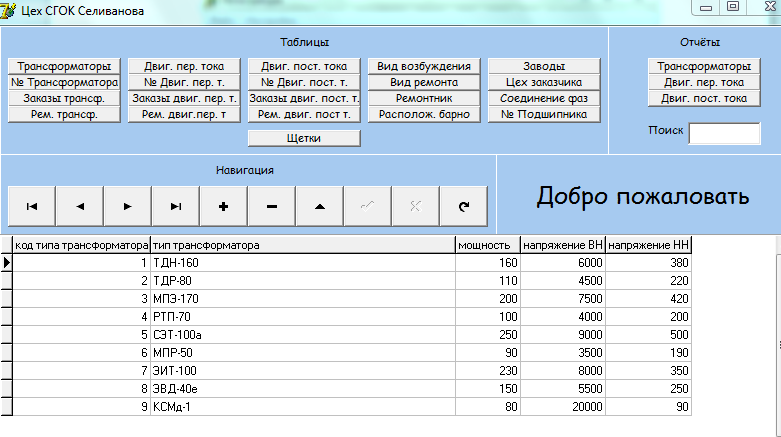
Task: Click мощность value 150 in ЭВД-40е row
Action: (488, 388)
